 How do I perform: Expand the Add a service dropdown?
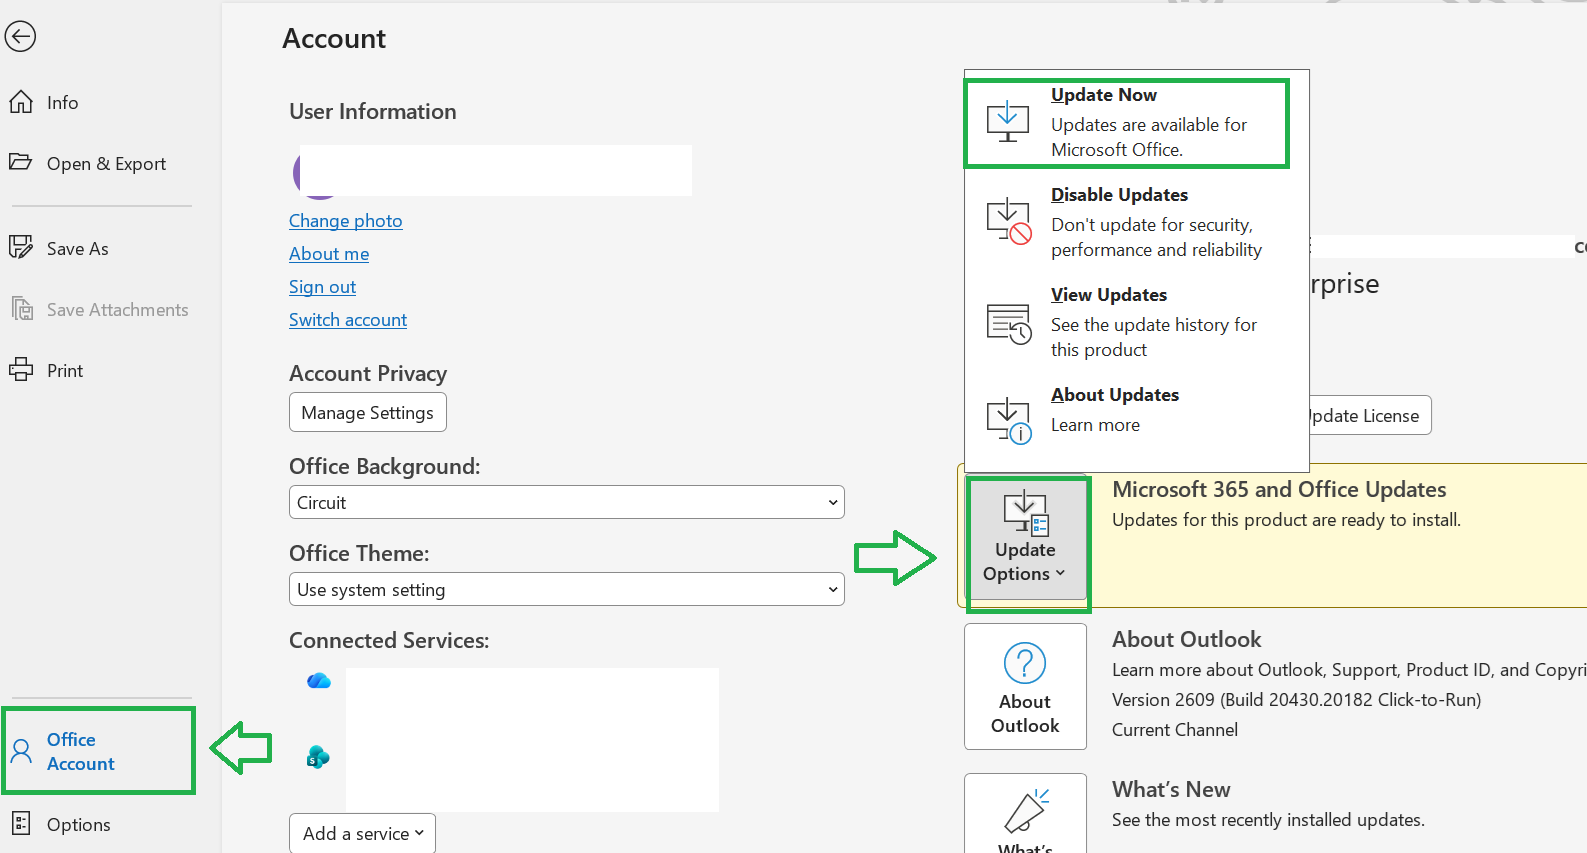coord(363,833)
